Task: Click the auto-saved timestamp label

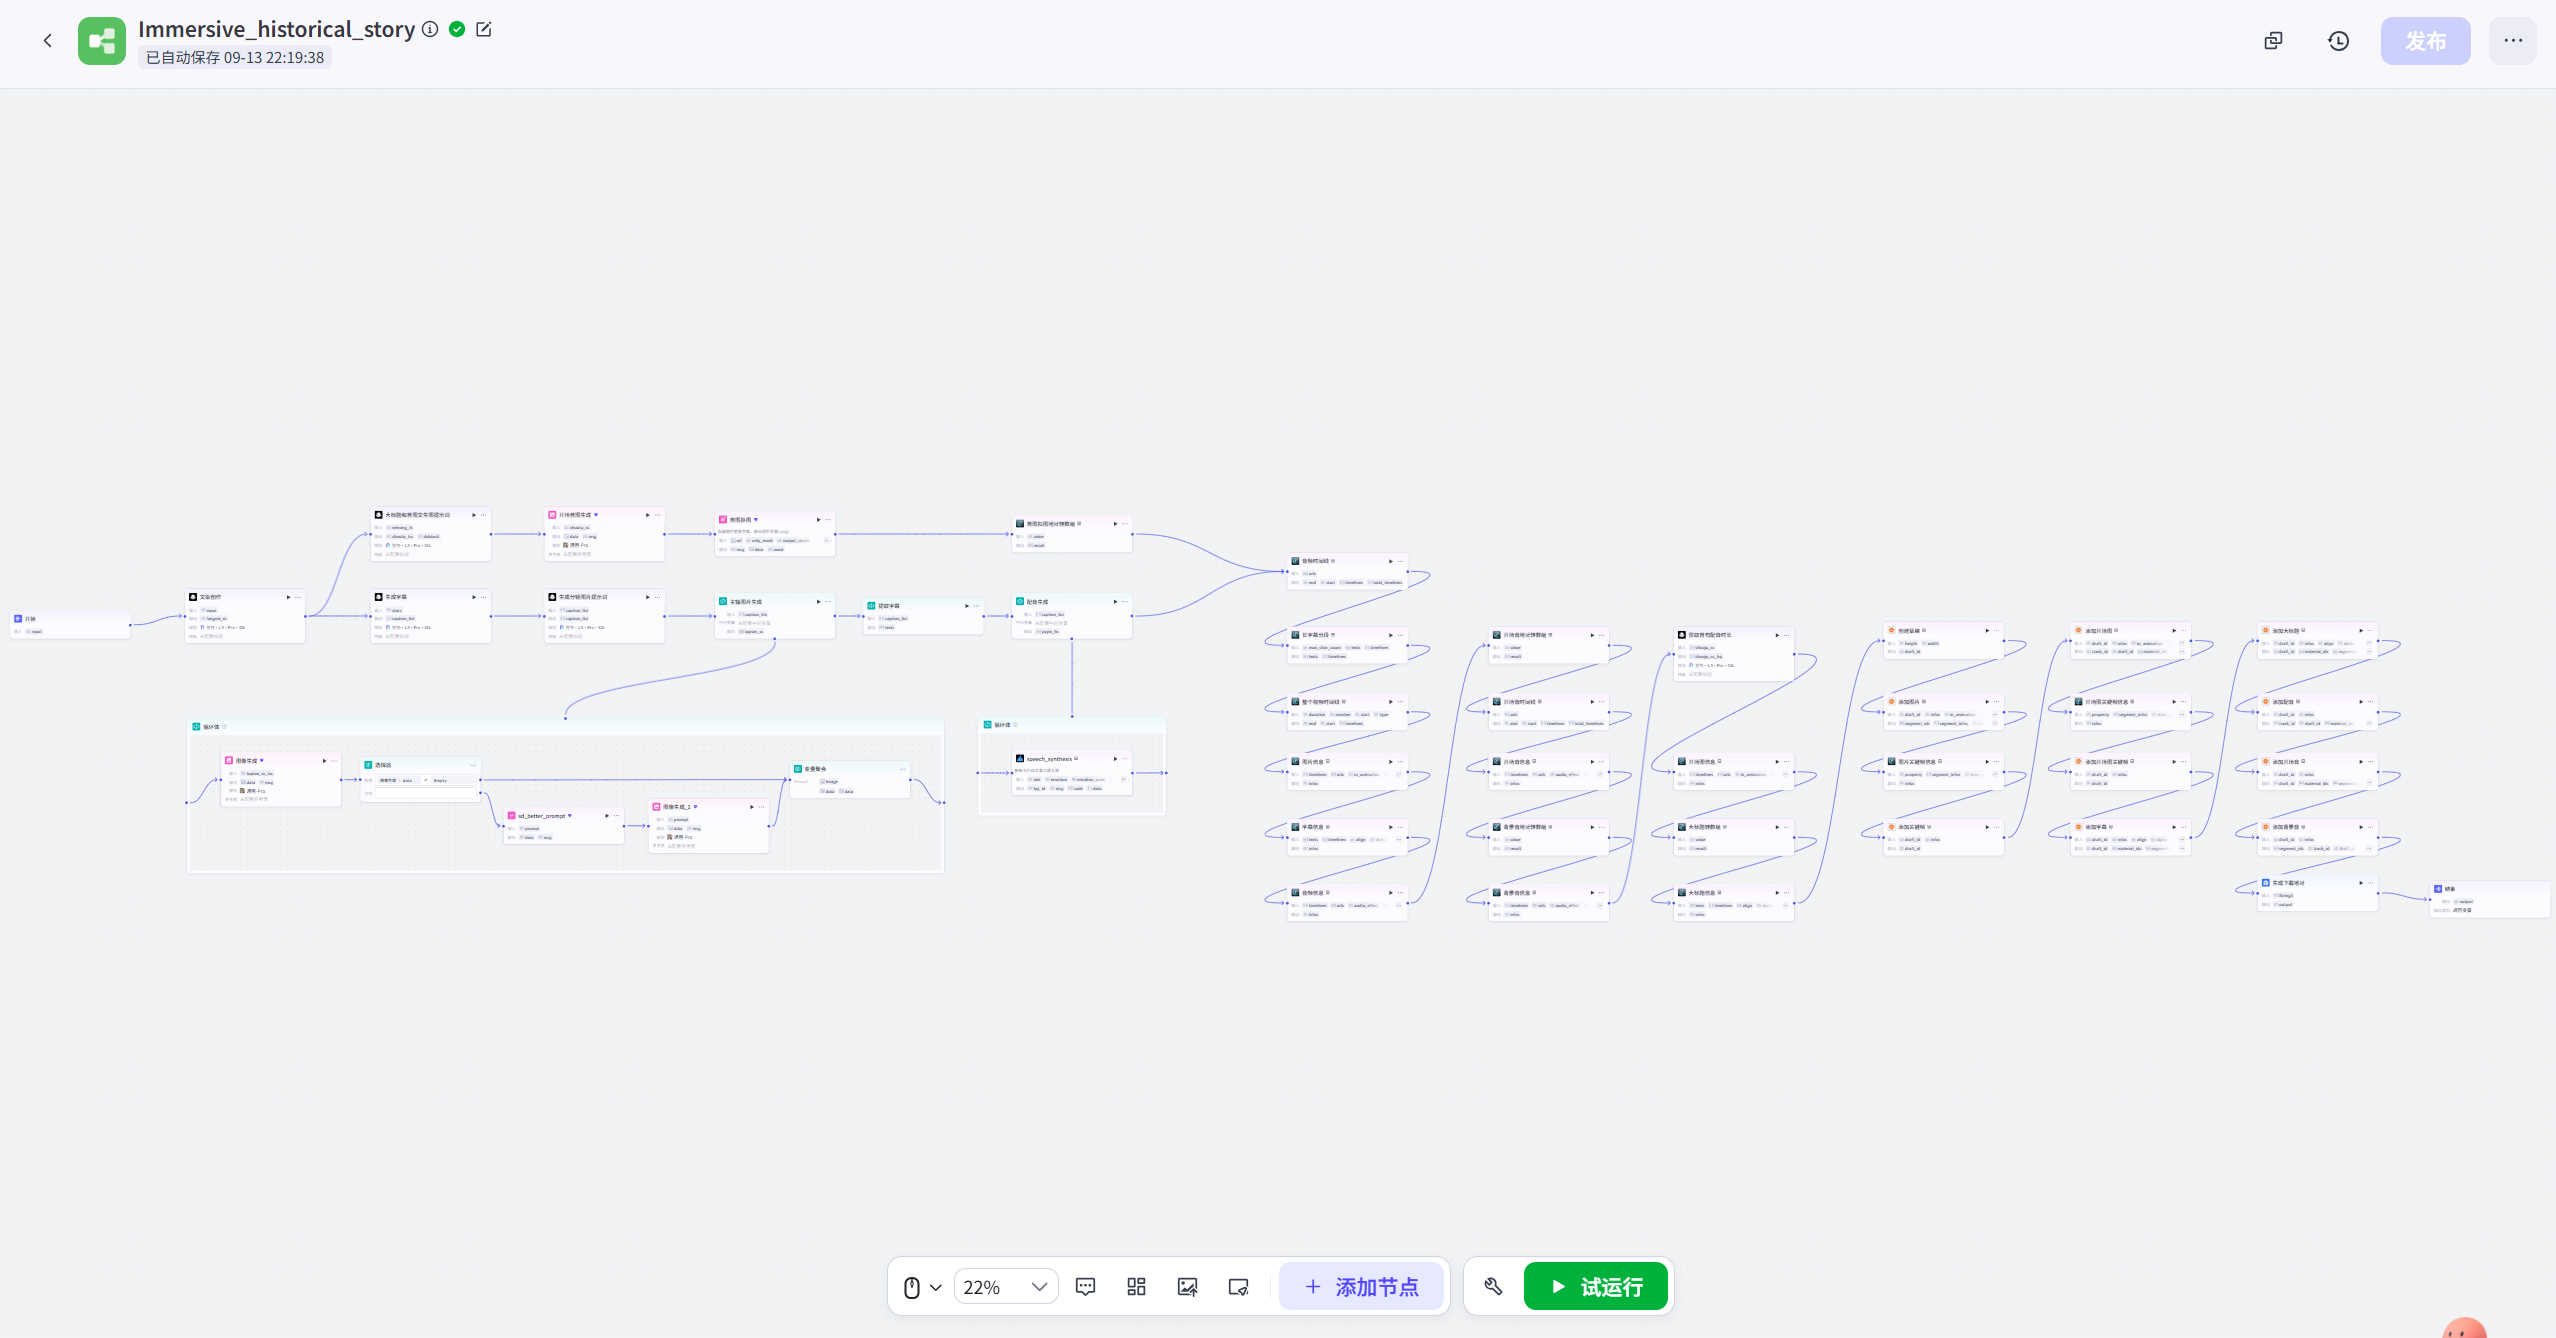Action: click(235, 58)
